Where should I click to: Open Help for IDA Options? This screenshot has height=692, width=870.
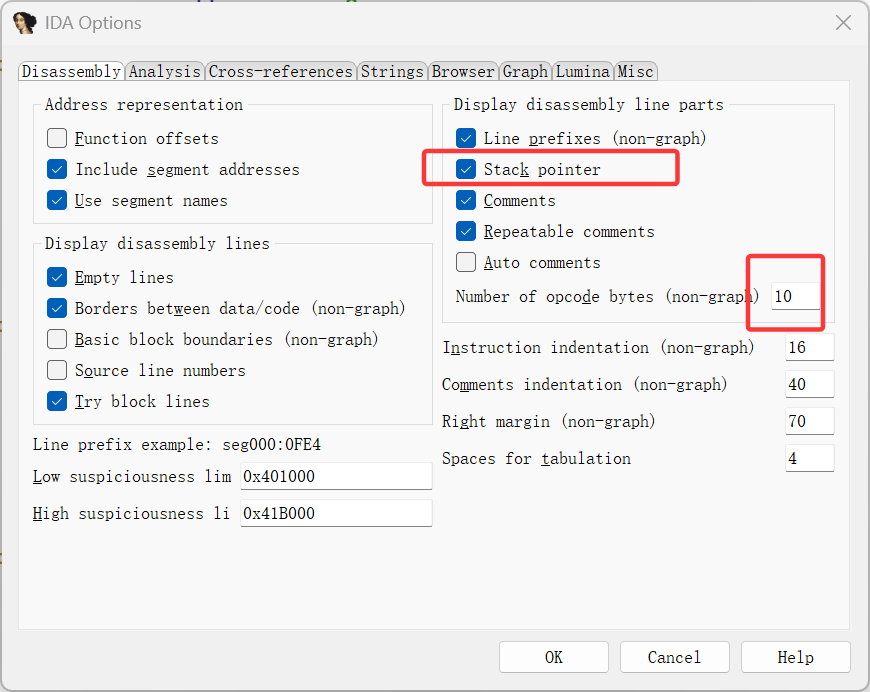[x=796, y=658]
